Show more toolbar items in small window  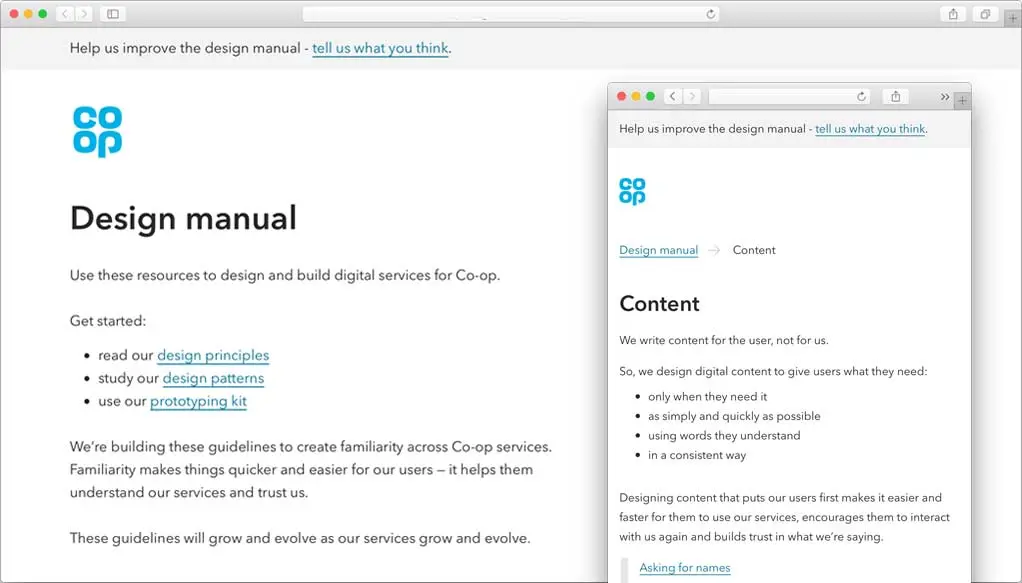pos(944,97)
